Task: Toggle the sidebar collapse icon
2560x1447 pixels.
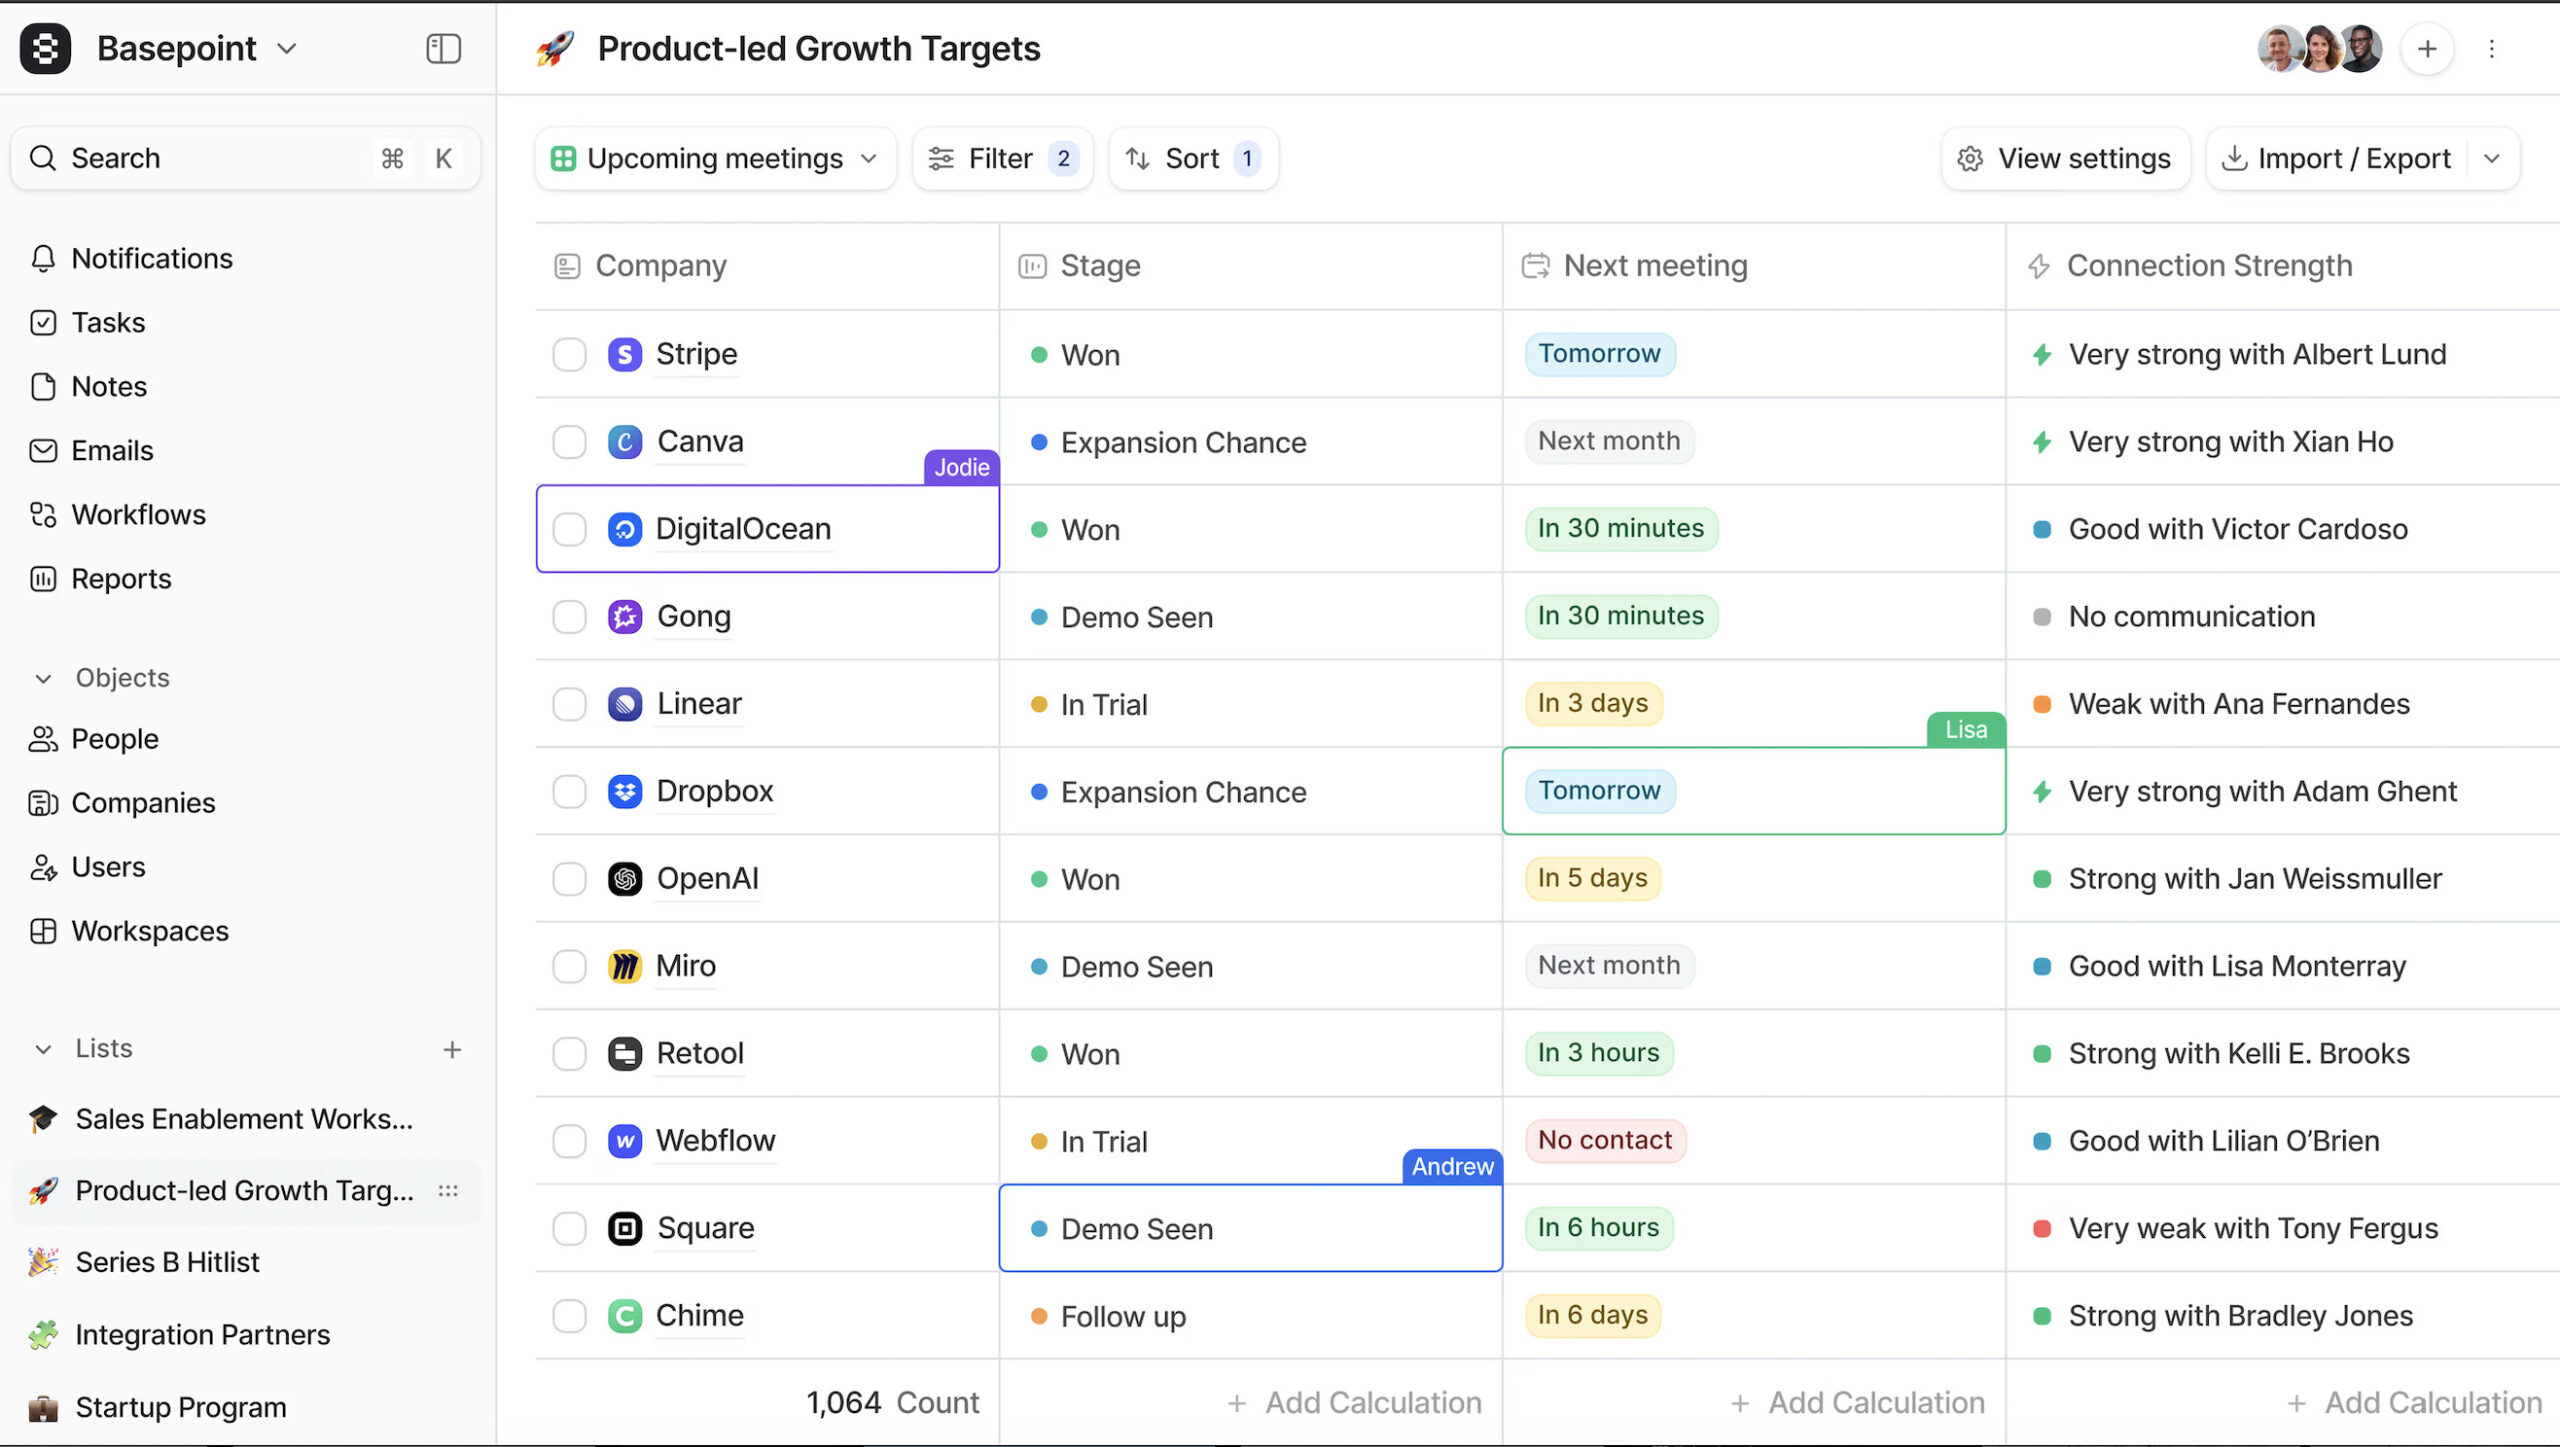Action: click(443, 48)
